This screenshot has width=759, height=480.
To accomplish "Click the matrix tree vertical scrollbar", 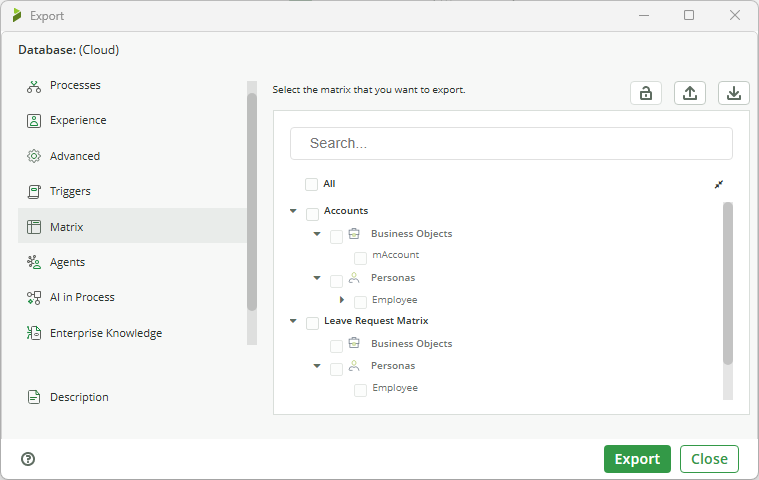I will 728,283.
